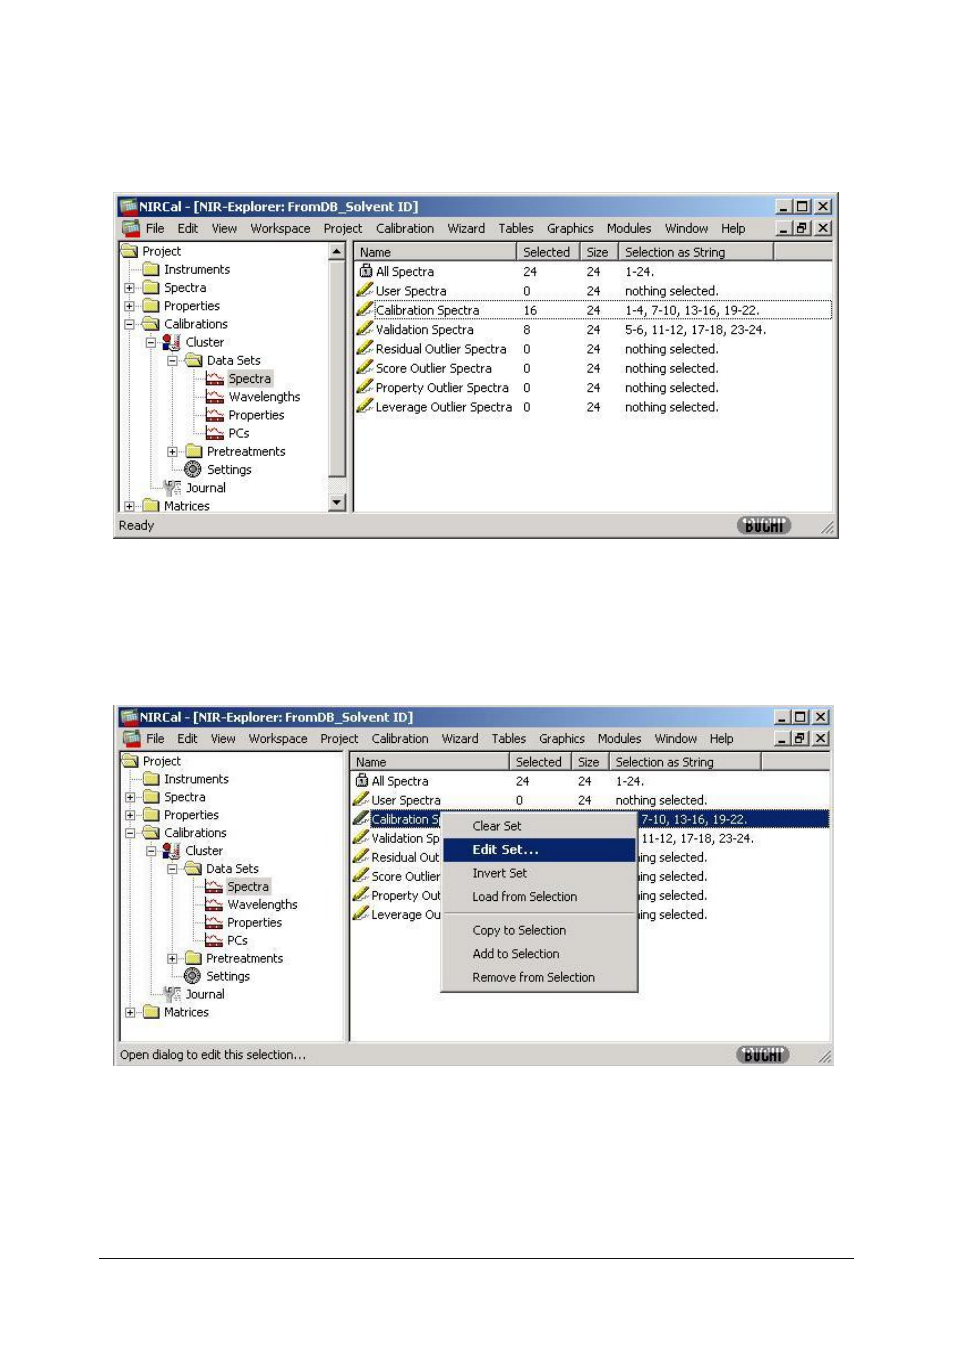Screen dimensions: 955x1350
Task: Collapse the Calibrations node in the lower window tree
Action: [x=129, y=833]
